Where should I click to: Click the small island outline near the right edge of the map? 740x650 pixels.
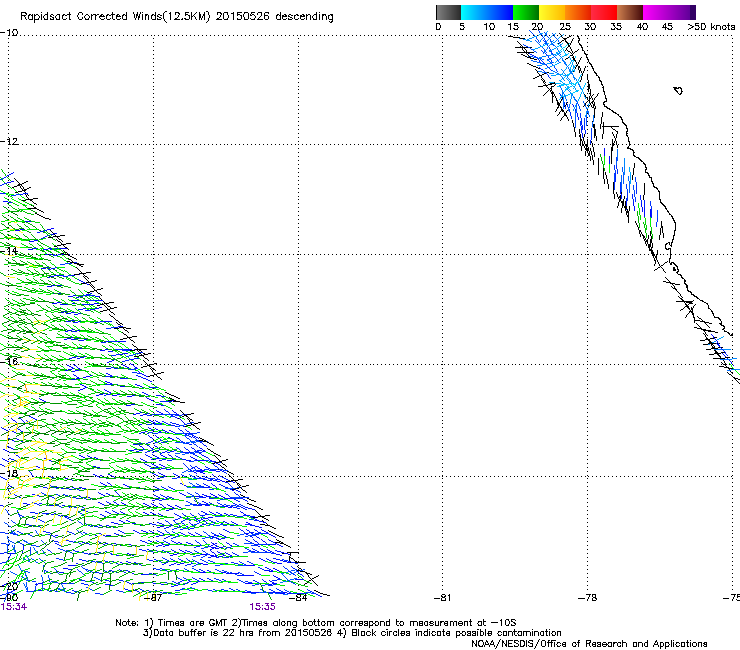678,90
